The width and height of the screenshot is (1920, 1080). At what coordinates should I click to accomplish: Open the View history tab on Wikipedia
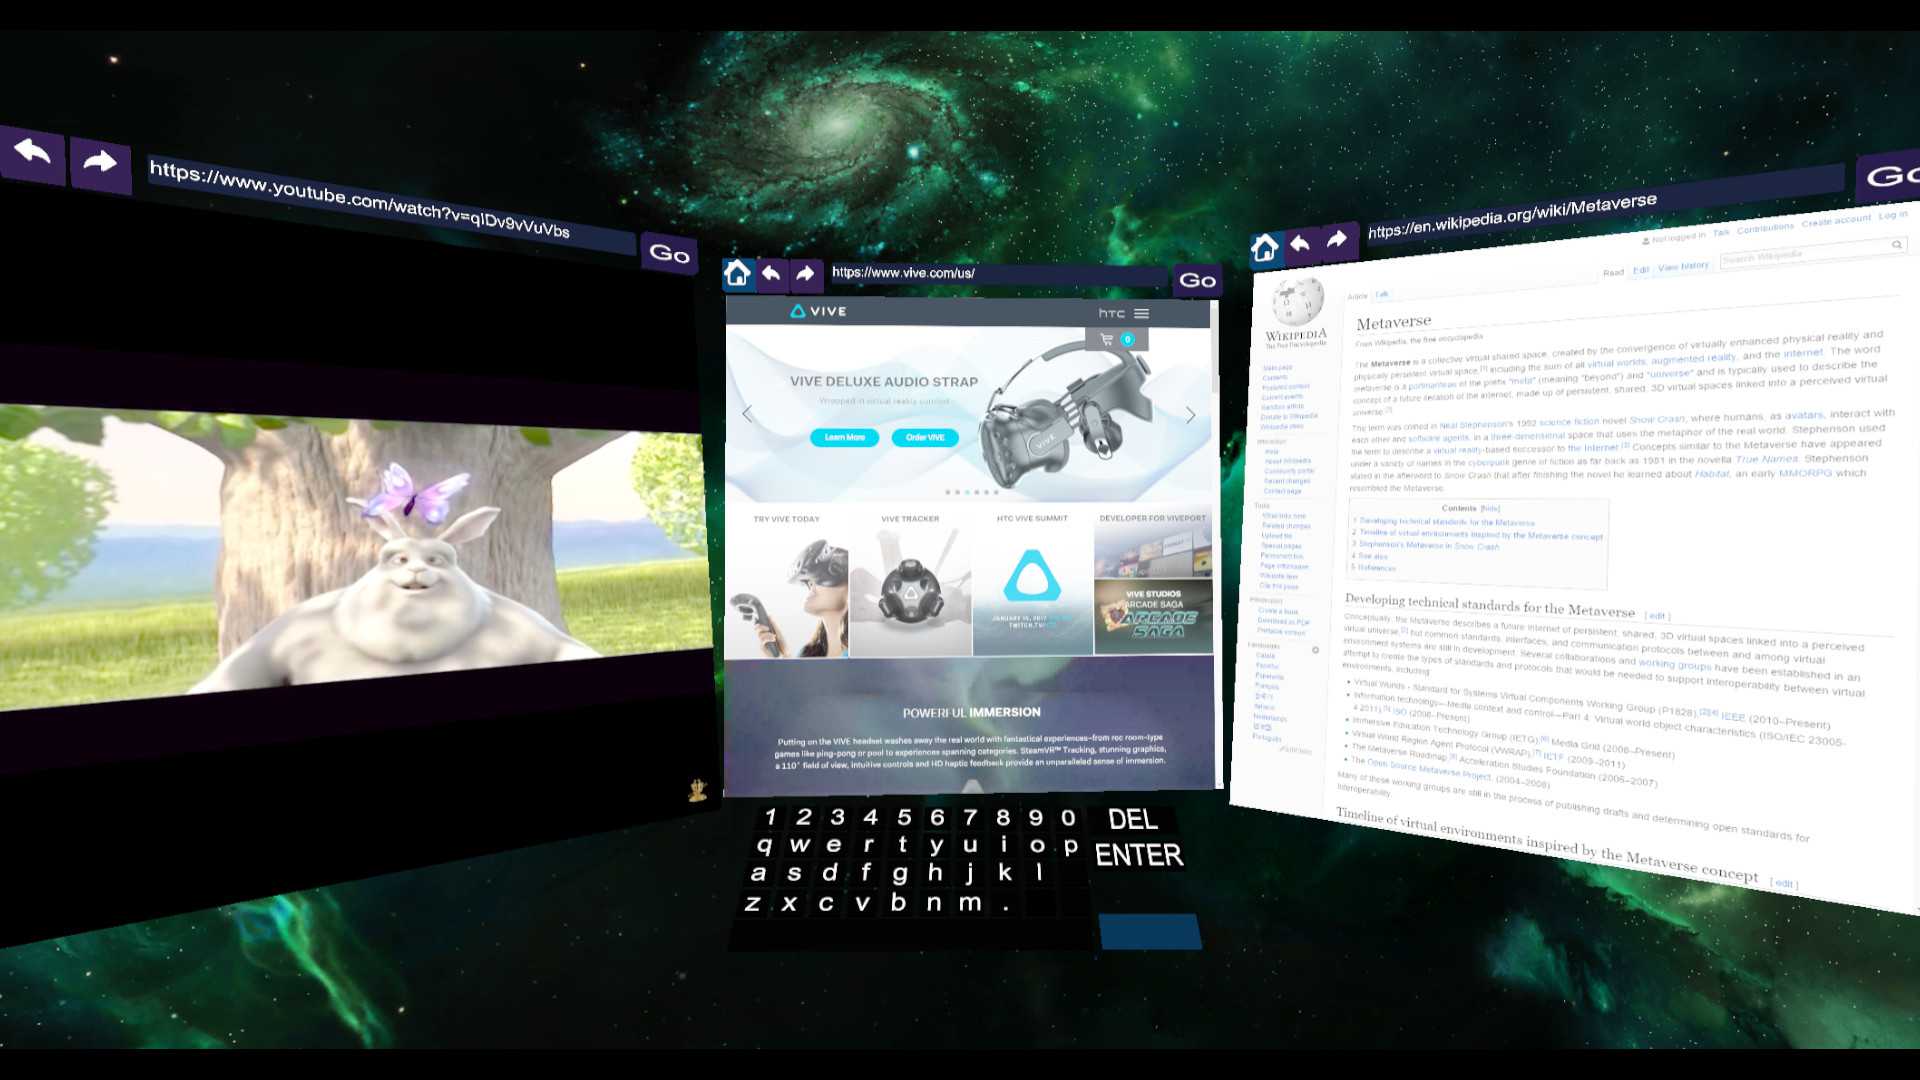coord(1683,266)
